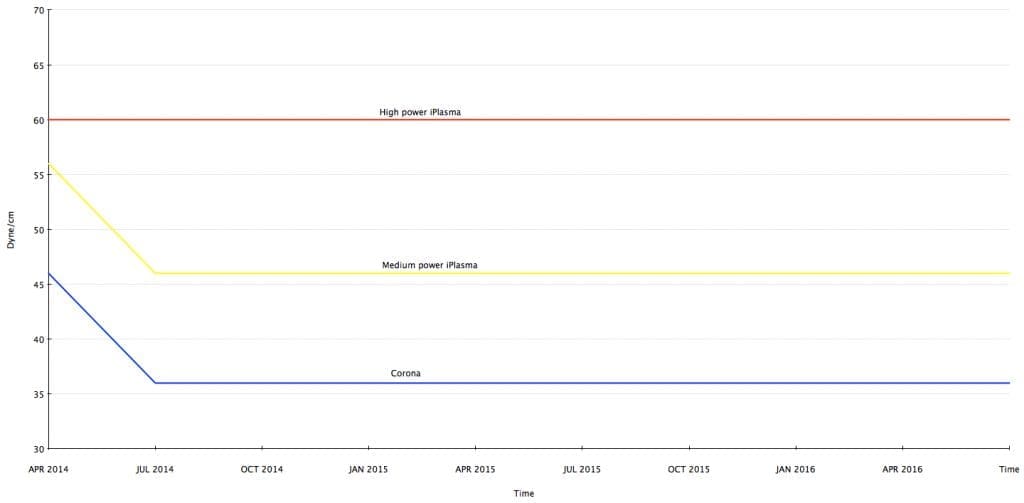Select the APR 2014 axis tick label

click(x=48, y=470)
